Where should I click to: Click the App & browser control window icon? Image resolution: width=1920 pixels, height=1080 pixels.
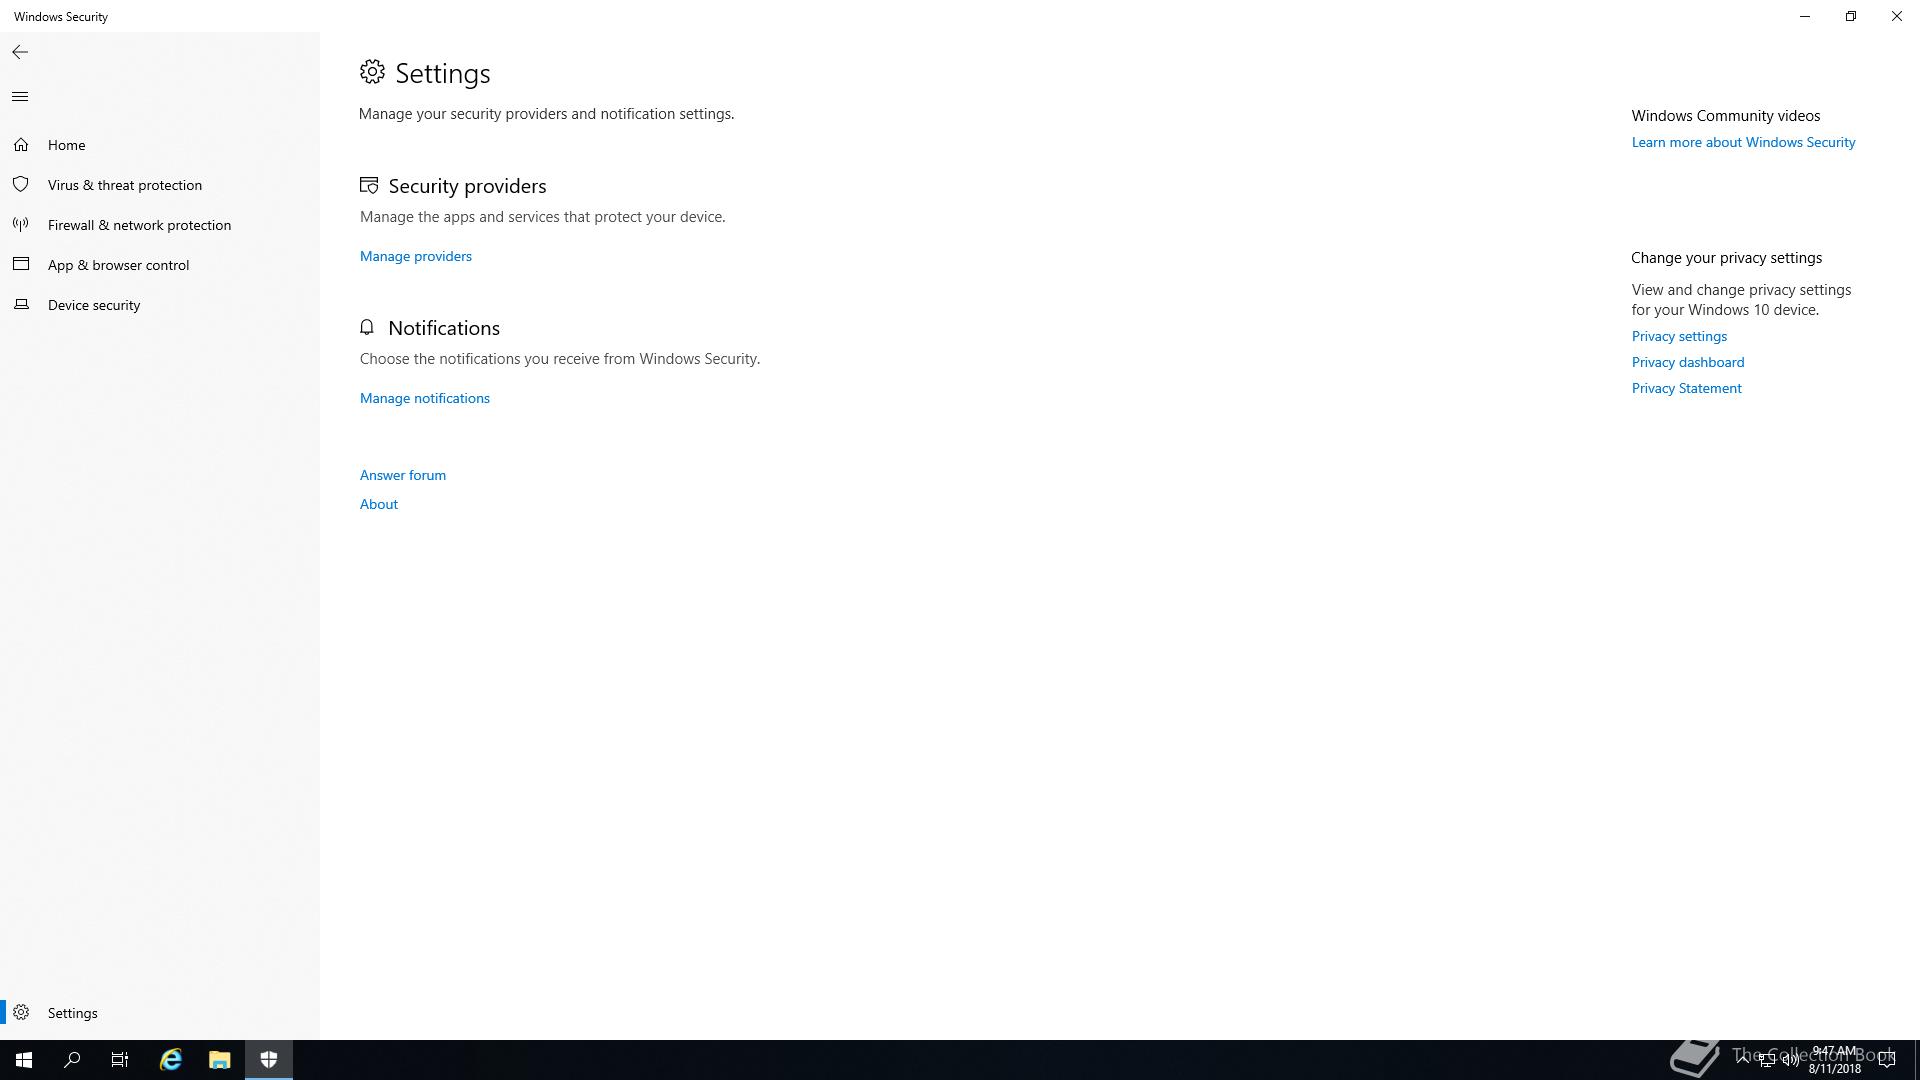click(21, 265)
